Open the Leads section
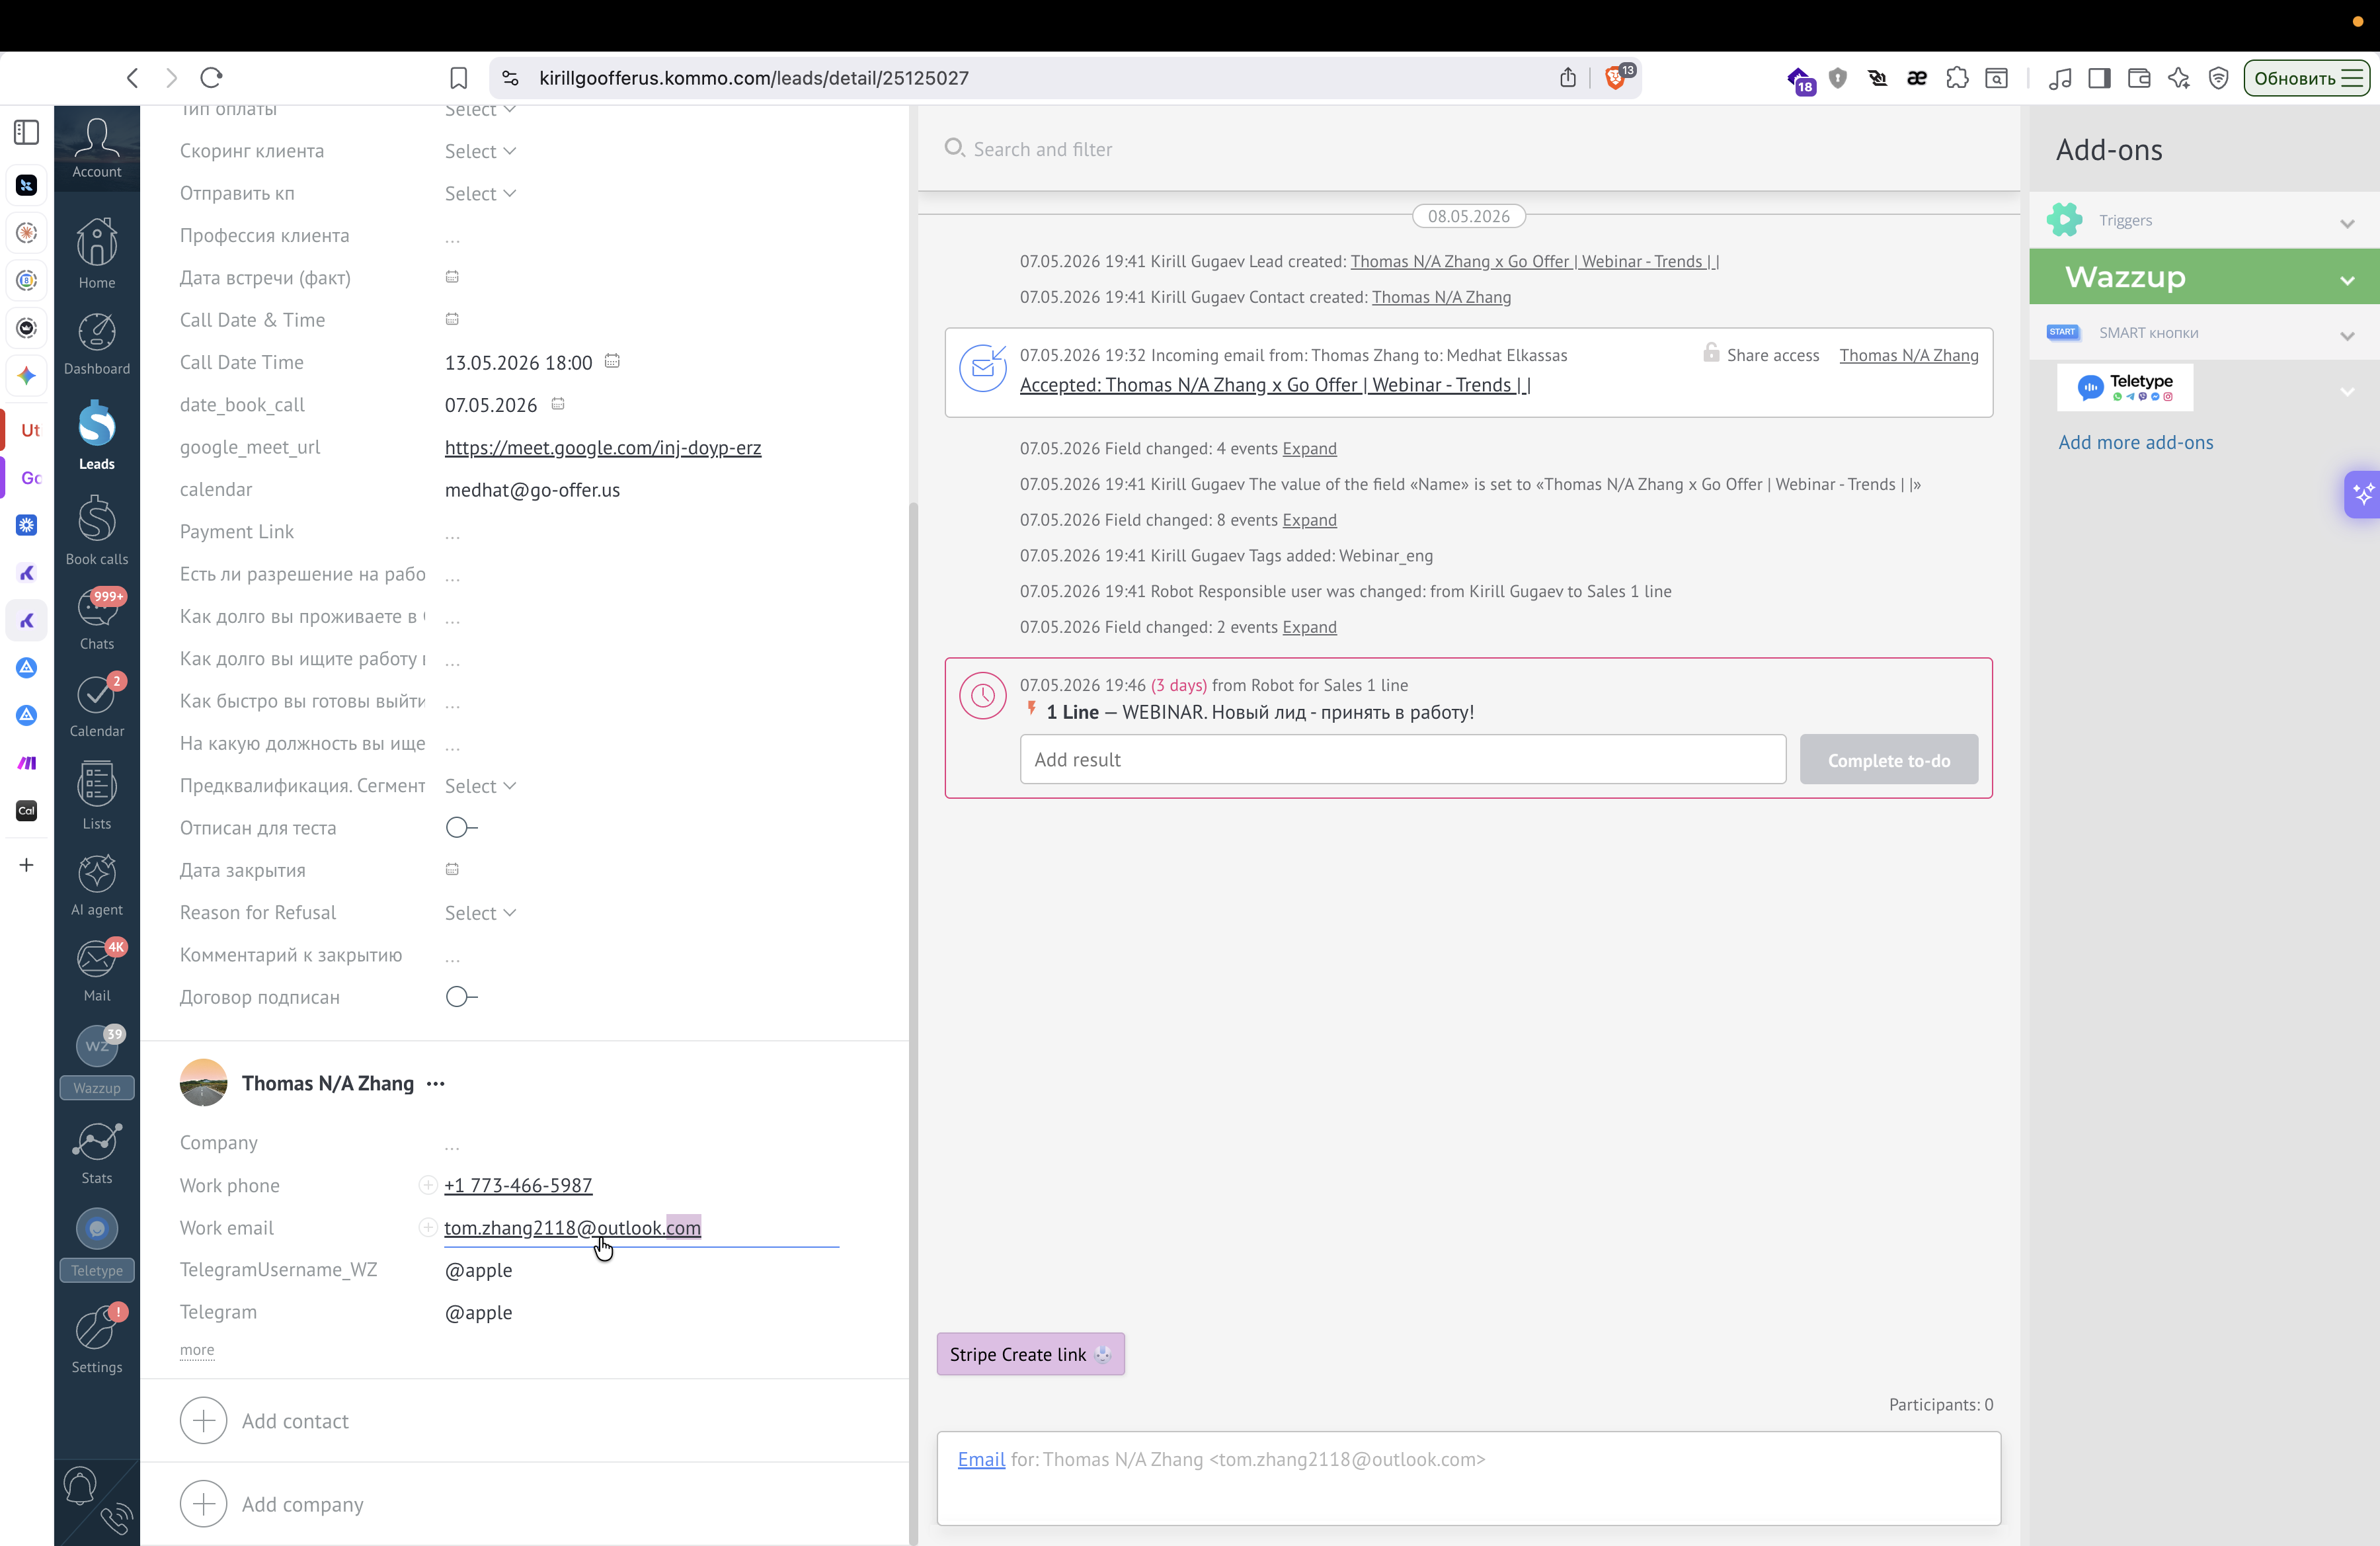 tap(97, 436)
